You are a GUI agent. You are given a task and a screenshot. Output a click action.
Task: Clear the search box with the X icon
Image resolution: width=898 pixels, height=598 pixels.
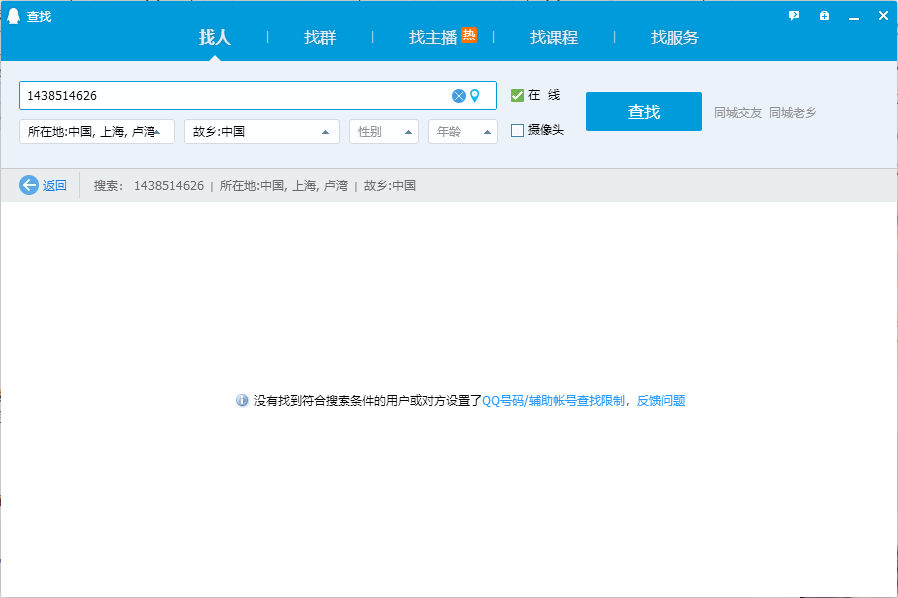[458, 95]
